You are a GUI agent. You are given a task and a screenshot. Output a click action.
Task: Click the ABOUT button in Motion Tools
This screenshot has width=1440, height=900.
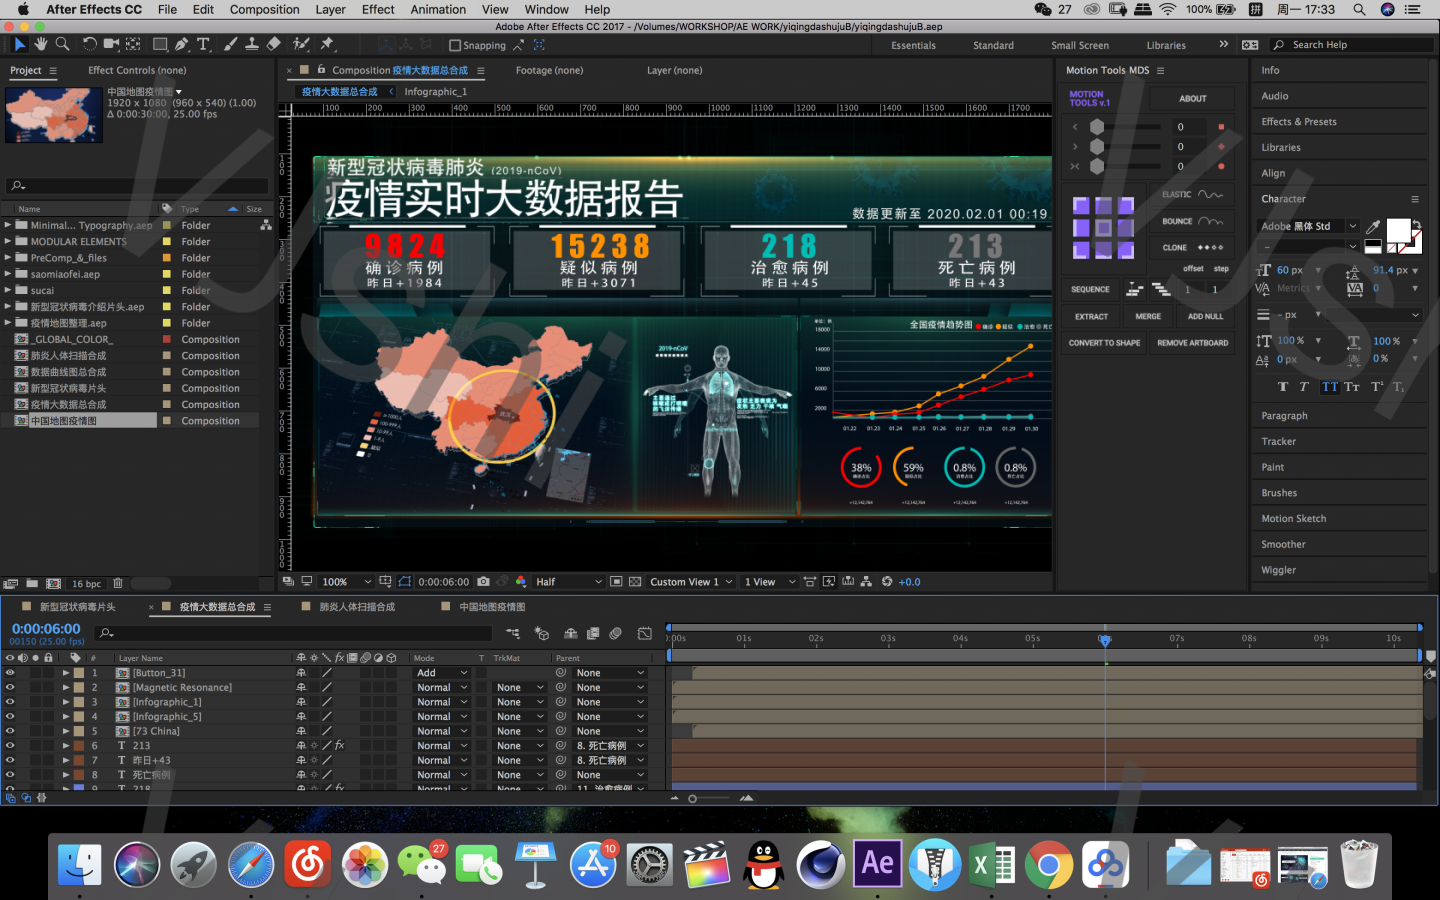[x=1192, y=98]
